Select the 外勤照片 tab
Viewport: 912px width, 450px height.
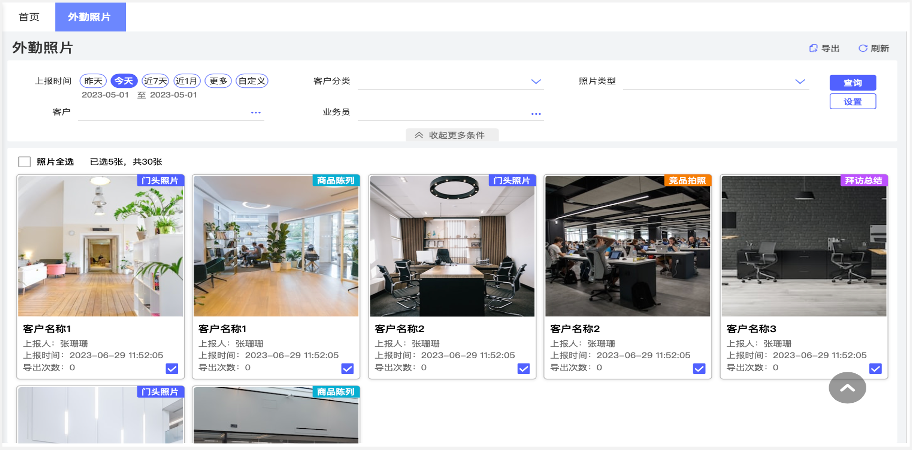[x=90, y=17]
